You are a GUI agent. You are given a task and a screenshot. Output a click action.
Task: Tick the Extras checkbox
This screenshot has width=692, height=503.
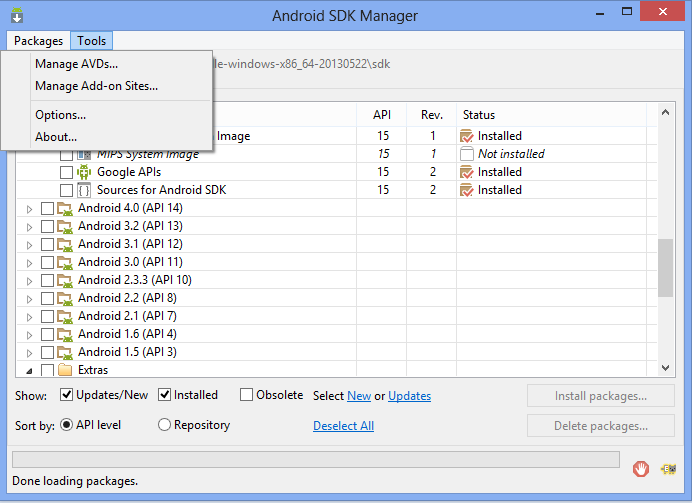point(47,370)
